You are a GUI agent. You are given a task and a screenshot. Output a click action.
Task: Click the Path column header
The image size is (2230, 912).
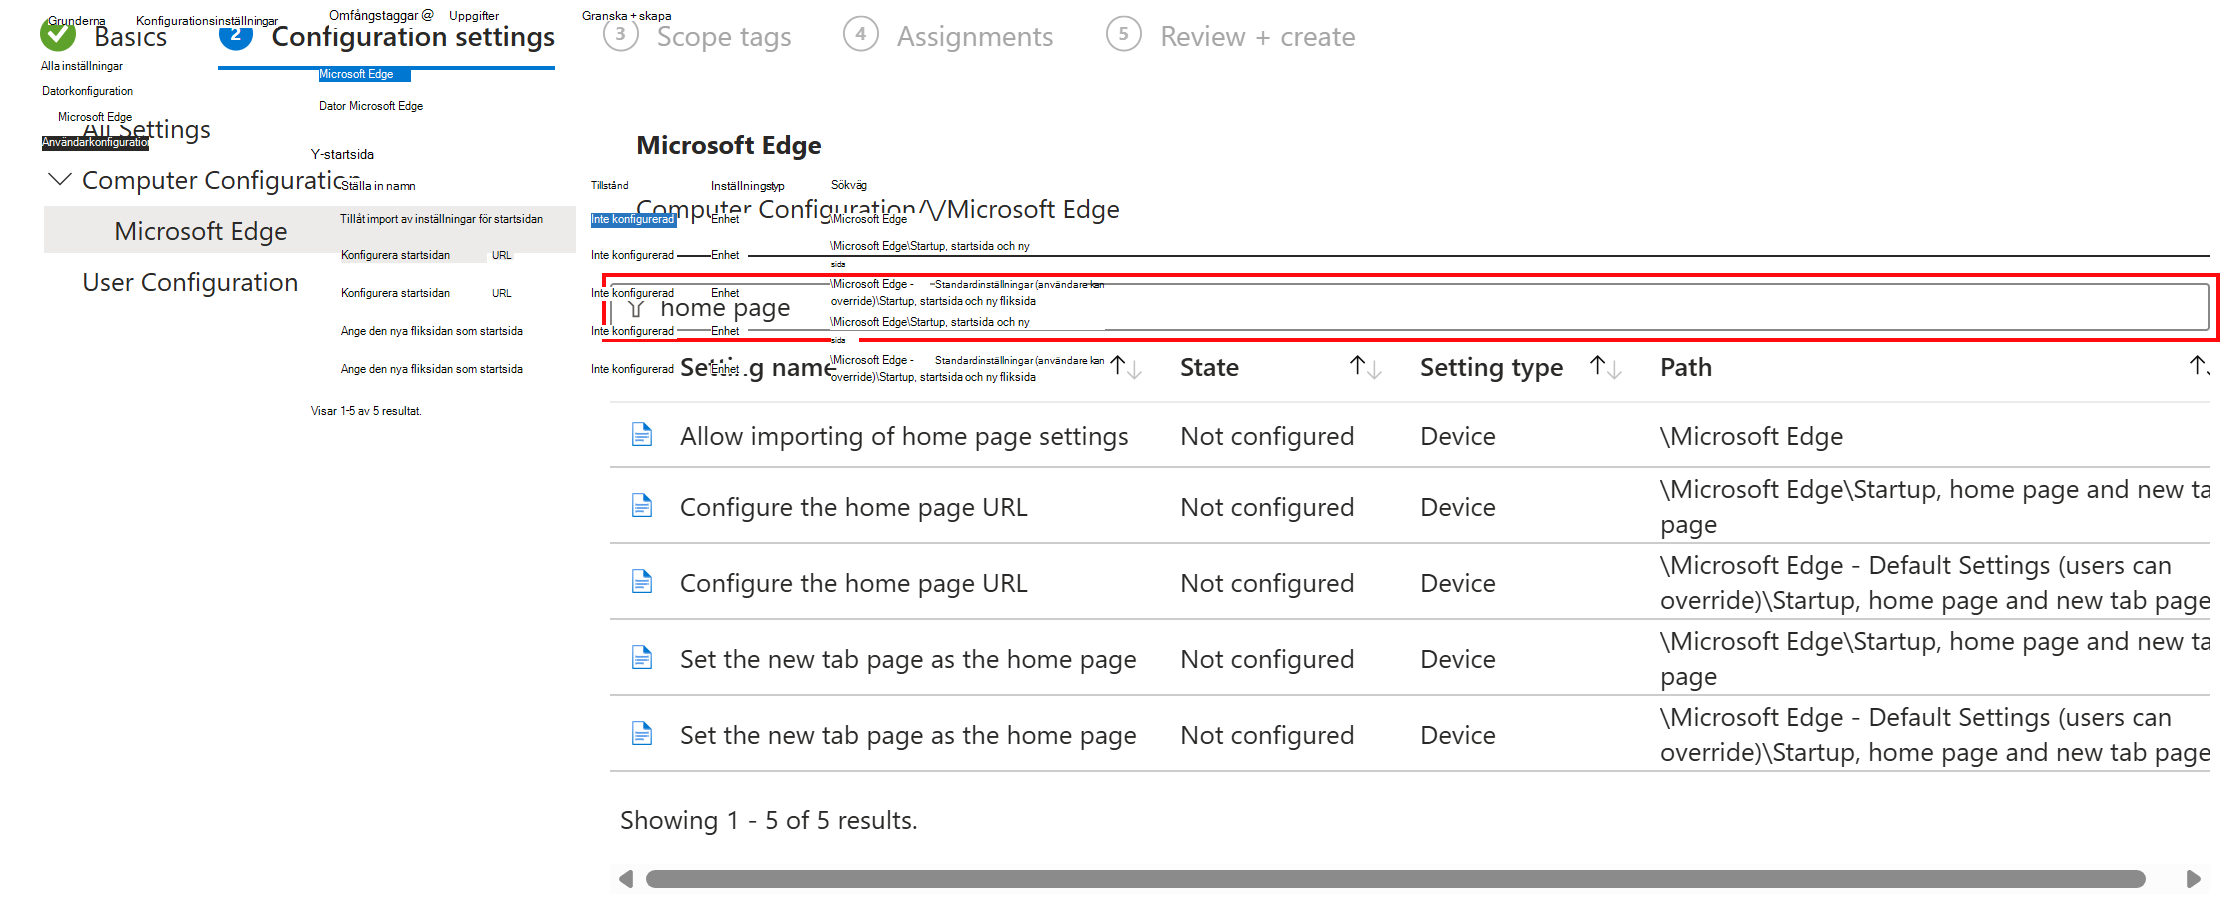(1686, 368)
